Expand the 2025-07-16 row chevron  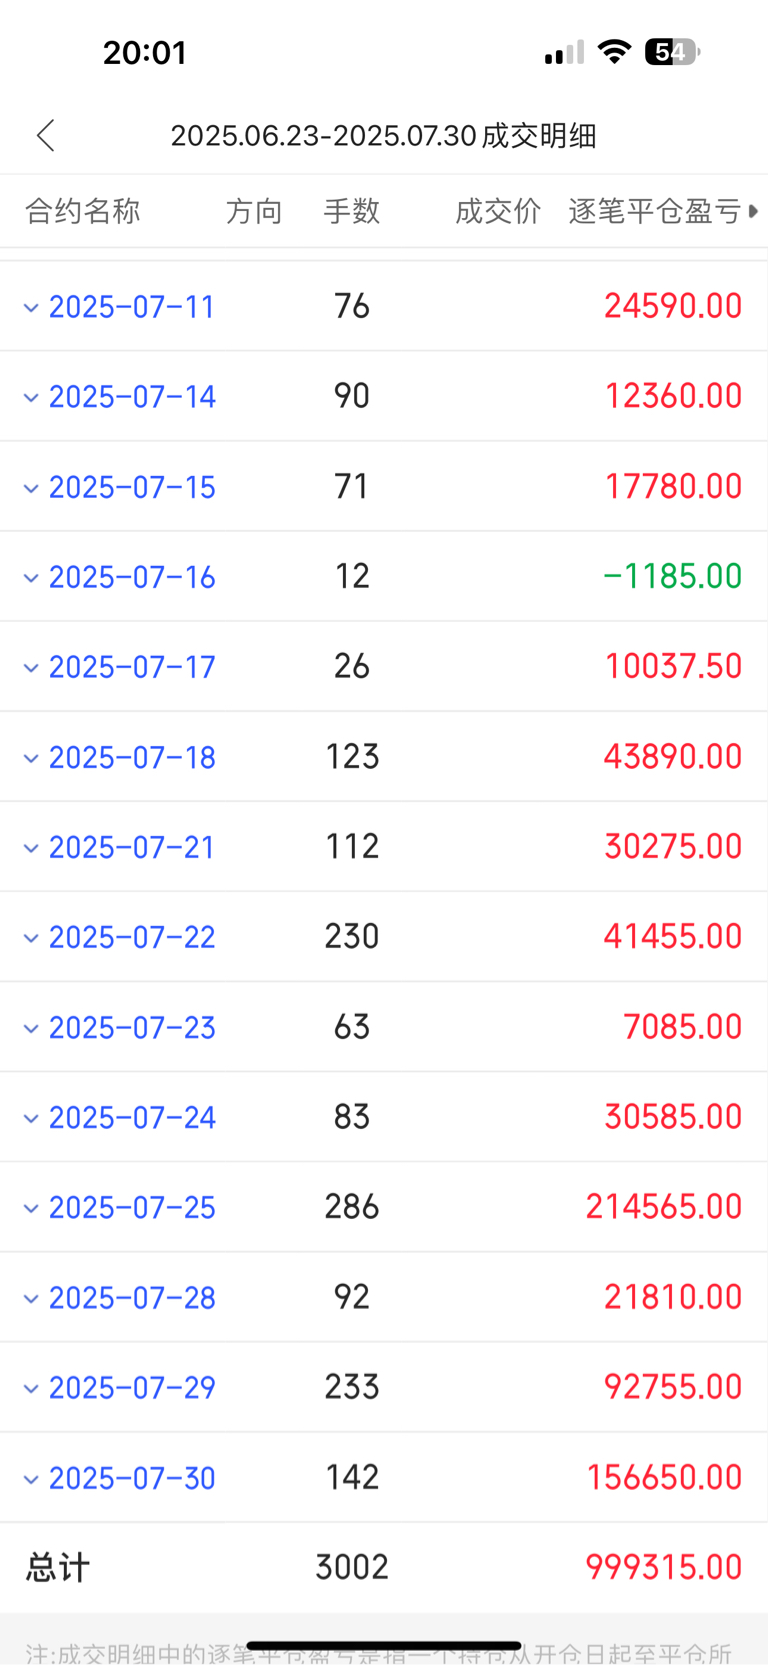[x=31, y=578]
